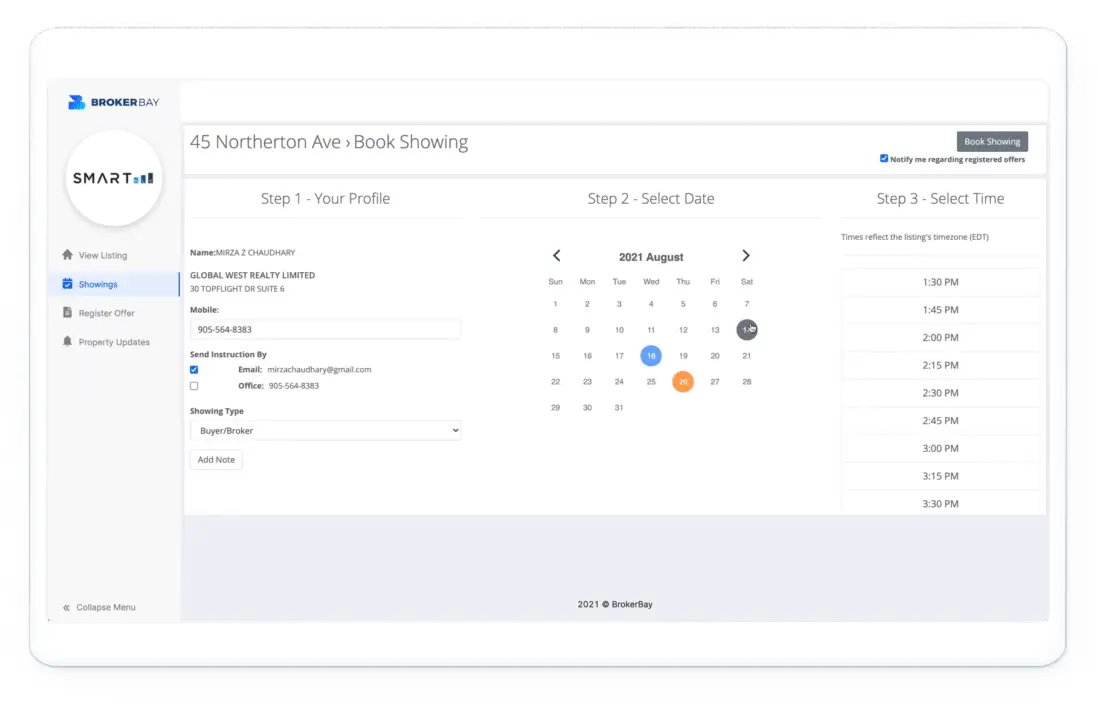1098x708 pixels.
Task: Open Register Offer in sidebar
Action: tap(106, 313)
